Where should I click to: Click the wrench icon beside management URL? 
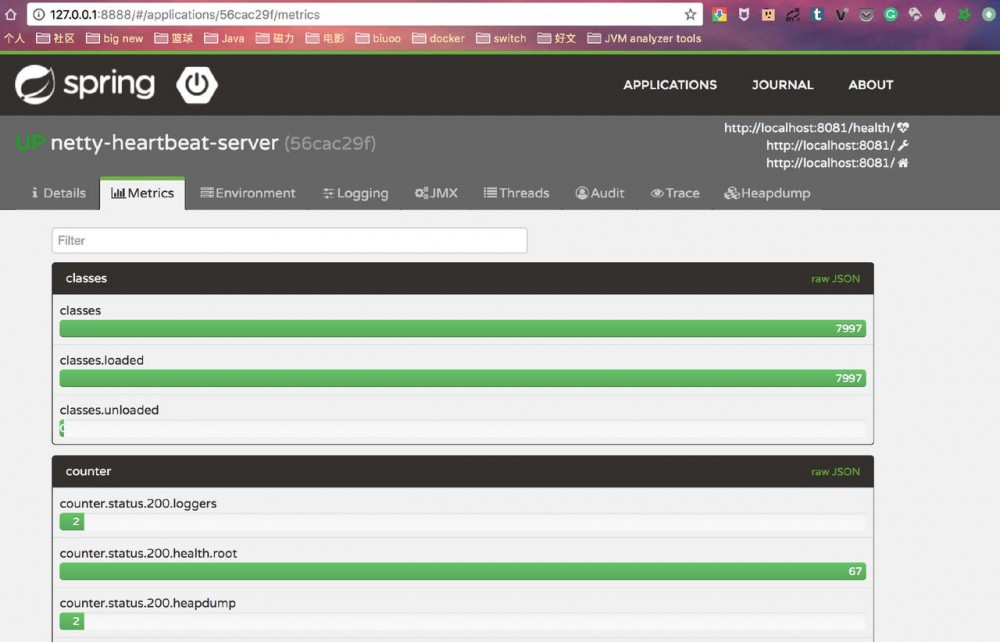tap(903, 145)
